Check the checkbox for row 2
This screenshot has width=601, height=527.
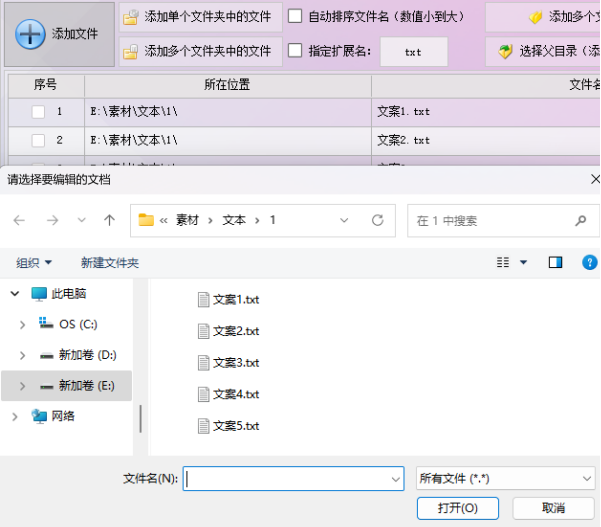[38, 141]
